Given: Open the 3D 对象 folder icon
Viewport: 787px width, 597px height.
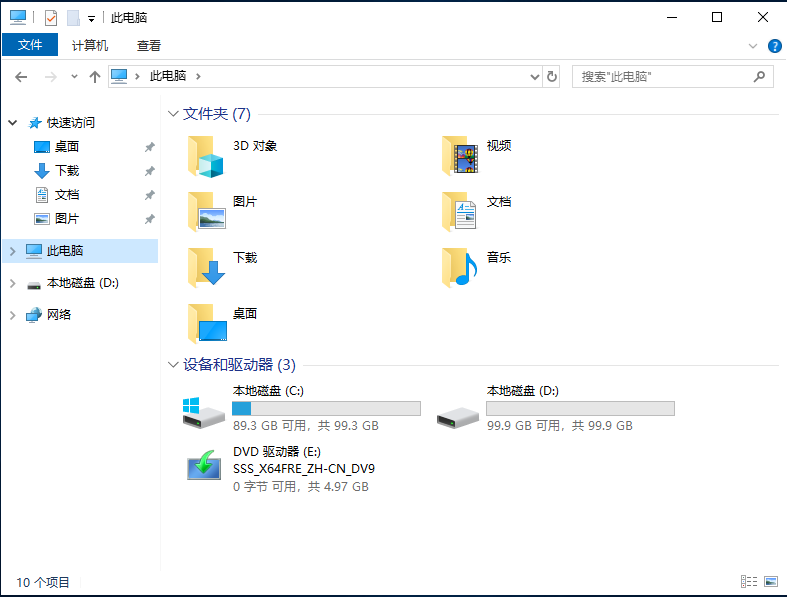Looking at the screenshot, I should pyautogui.click(x=207, y=155).
